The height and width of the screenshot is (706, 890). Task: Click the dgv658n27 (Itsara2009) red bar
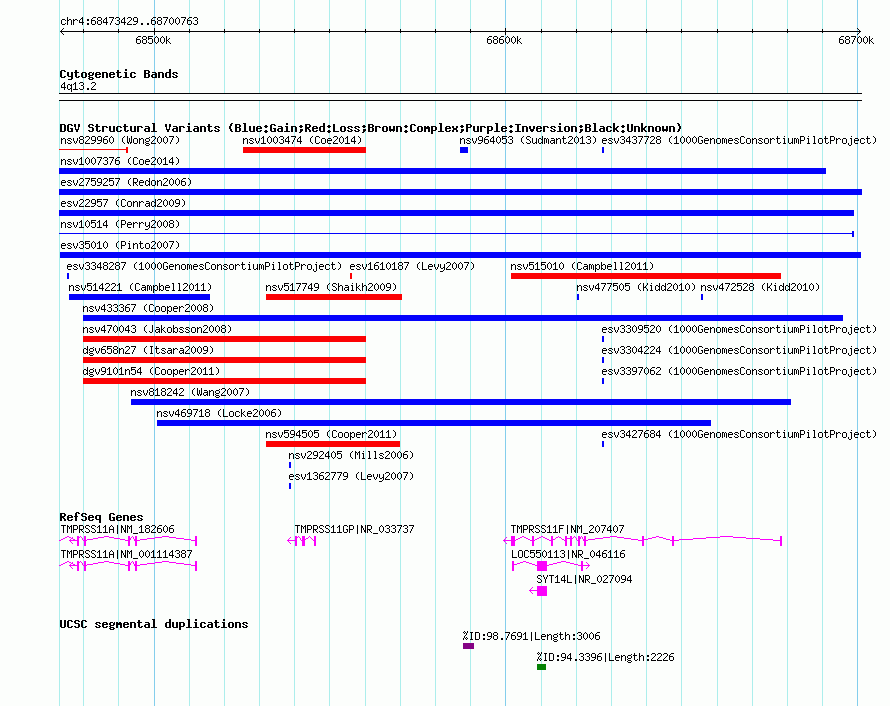pos(224,360)
